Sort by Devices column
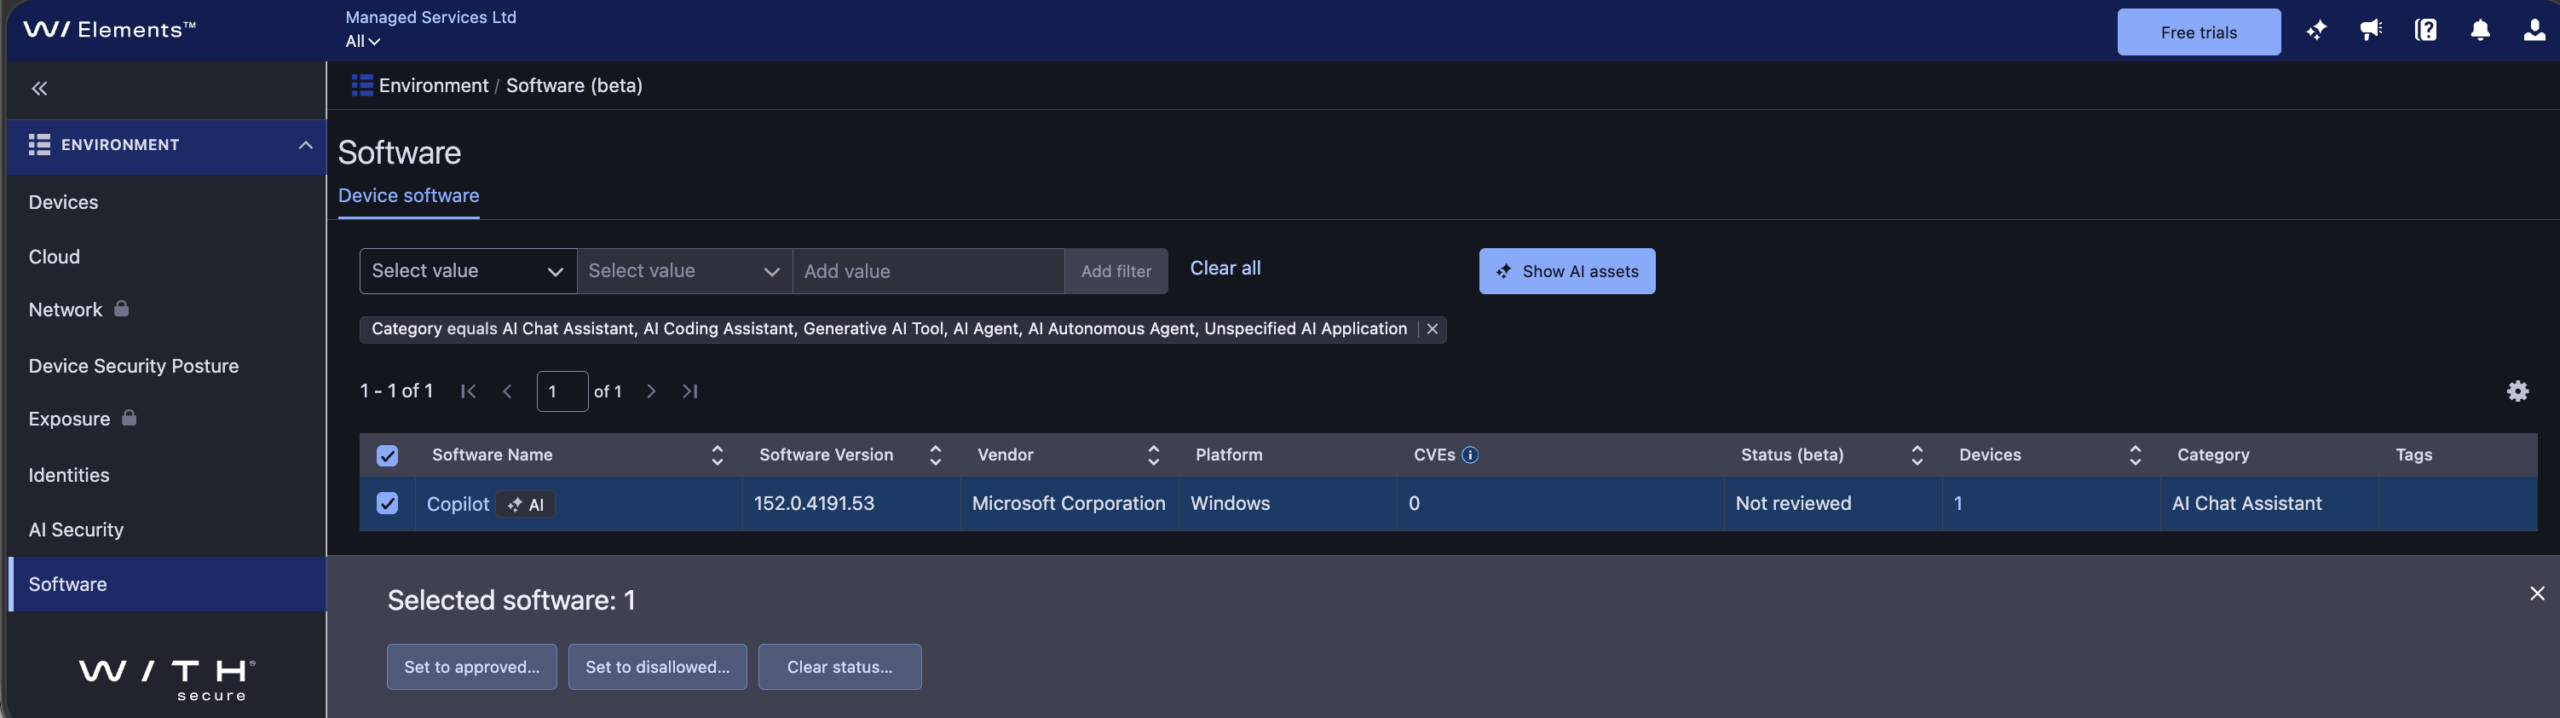Image resolution: width=2560 pixels, height=718 pixels. [x=2135, y=455]
